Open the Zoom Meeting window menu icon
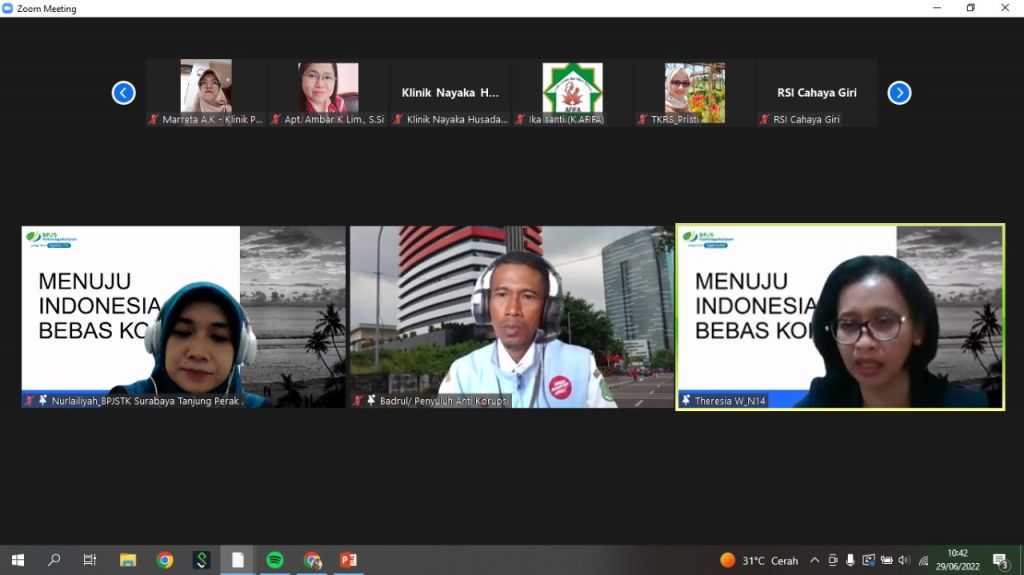1024x575 pixels. coord(8,8)
